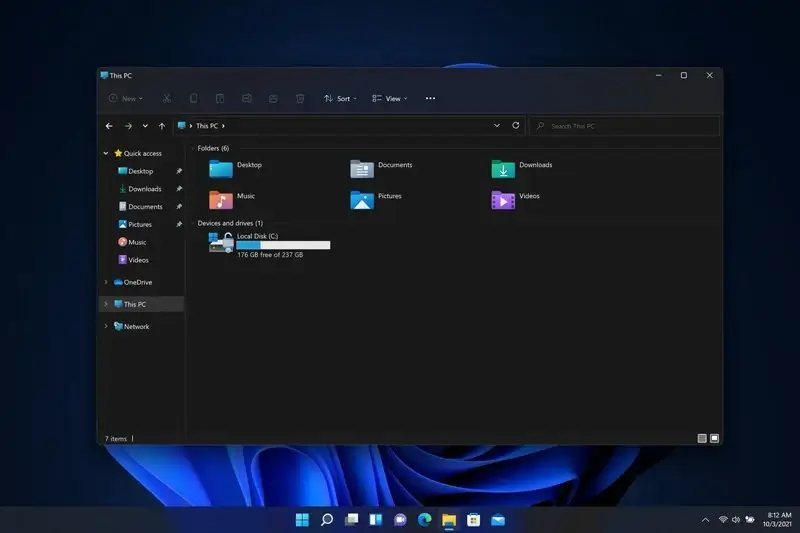Go back with the left arrow

109,126
